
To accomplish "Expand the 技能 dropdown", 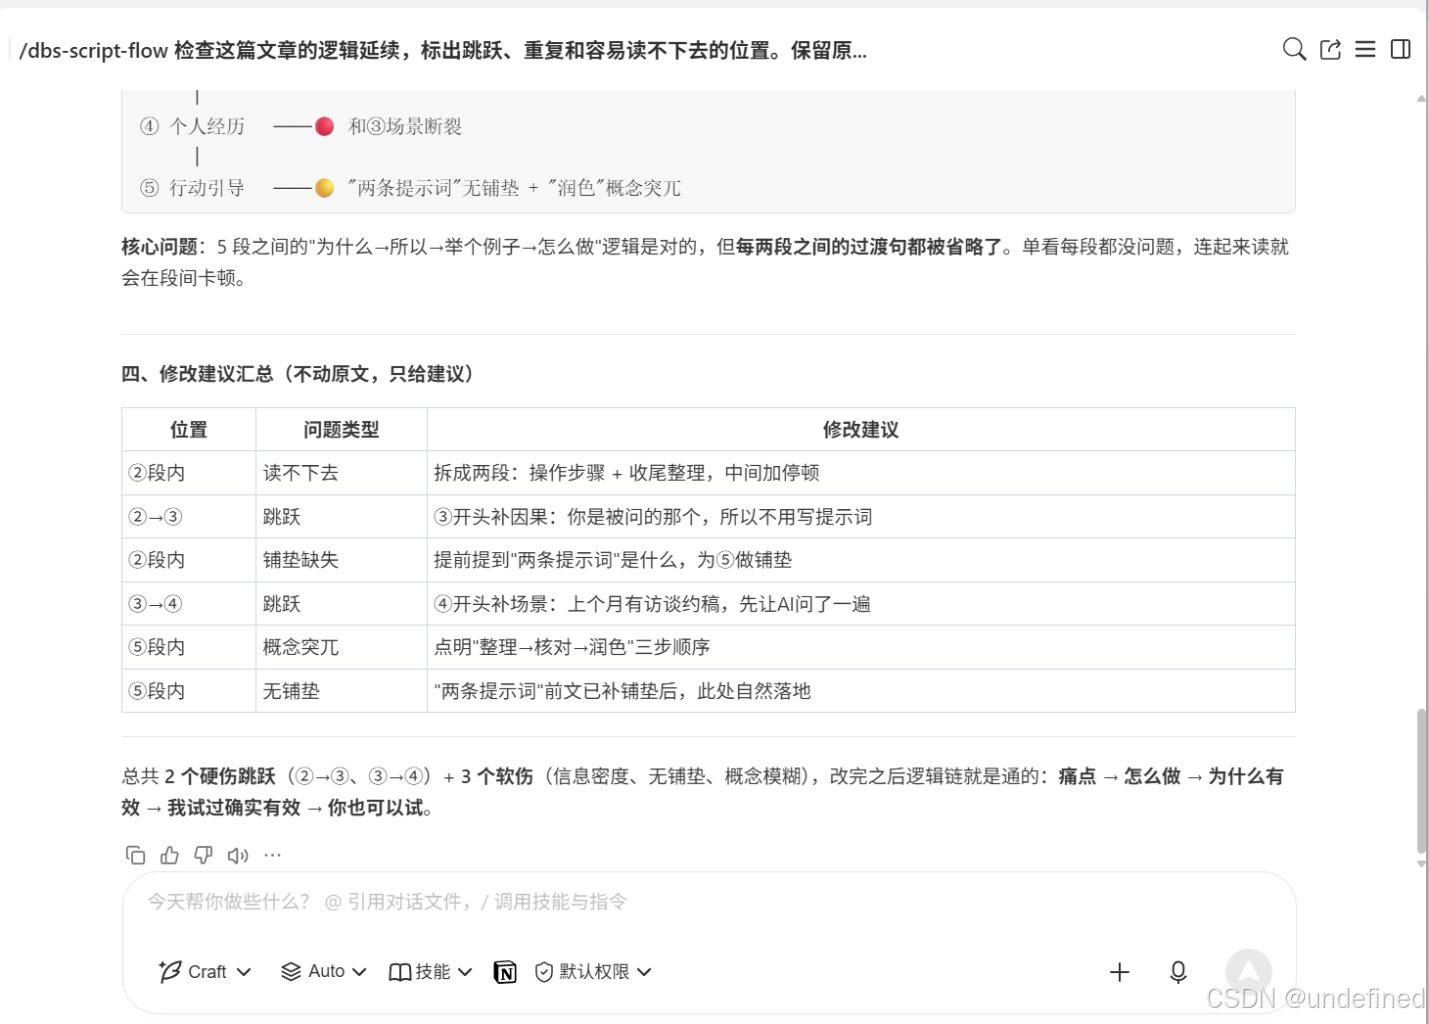I will click(x=430, y=972).
